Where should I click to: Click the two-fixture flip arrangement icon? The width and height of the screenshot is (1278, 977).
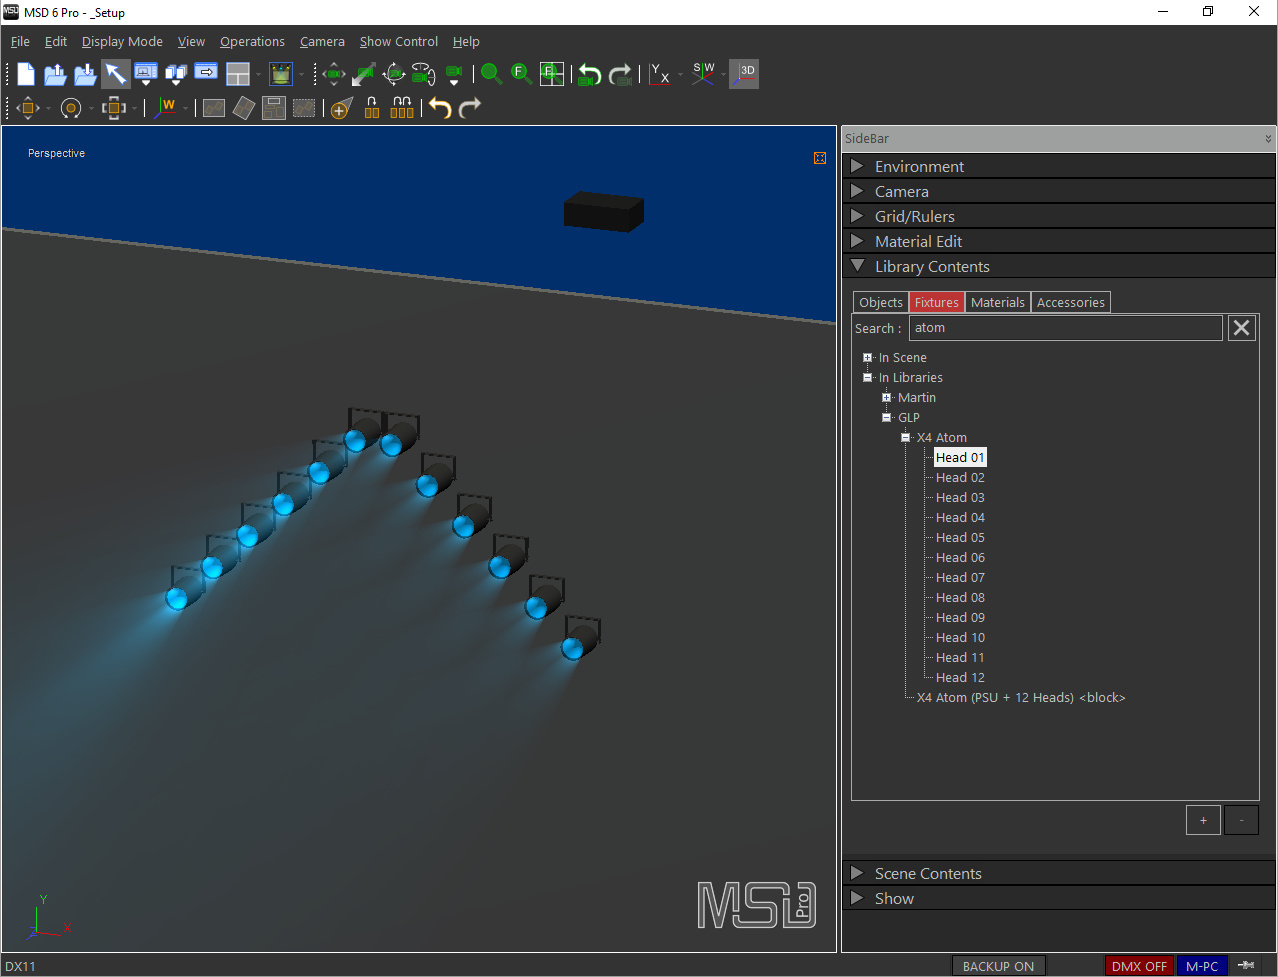pos(372,108)
